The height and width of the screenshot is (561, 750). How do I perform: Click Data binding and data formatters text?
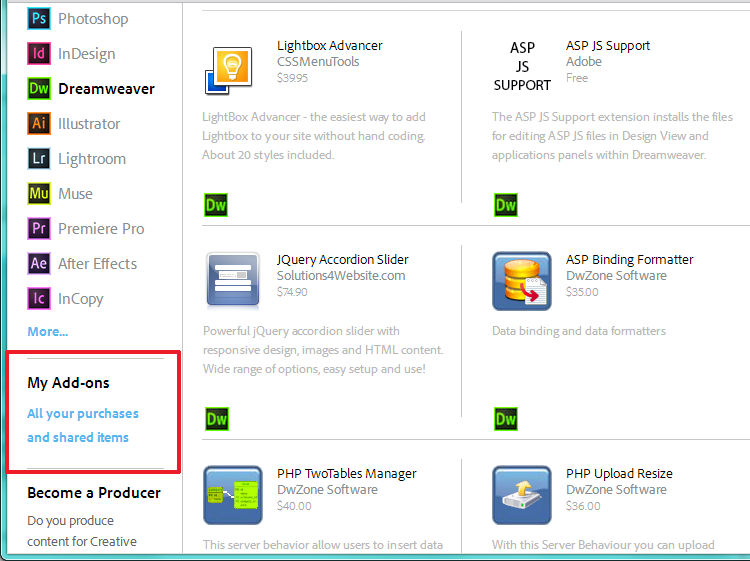[579, 331]
